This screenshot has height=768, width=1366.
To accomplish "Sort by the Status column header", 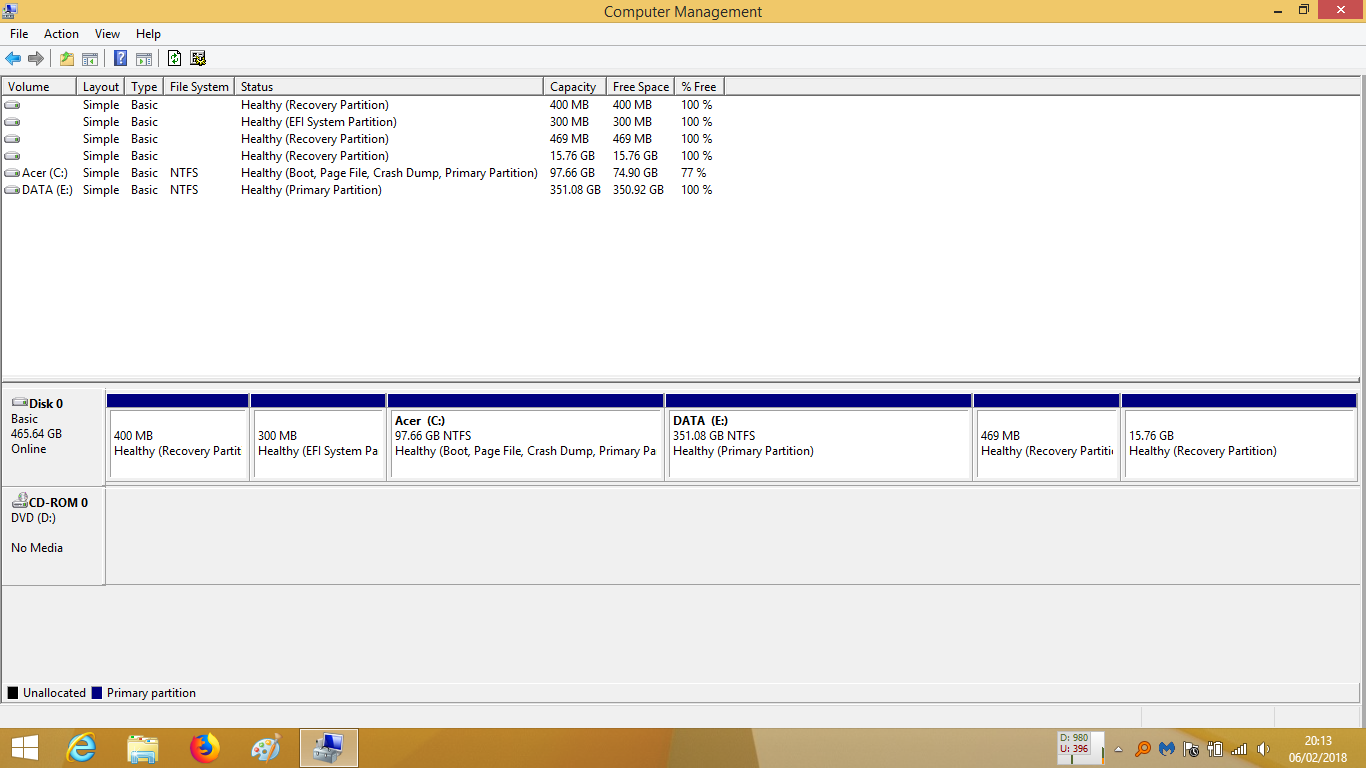I will click(x=389, y=87).
